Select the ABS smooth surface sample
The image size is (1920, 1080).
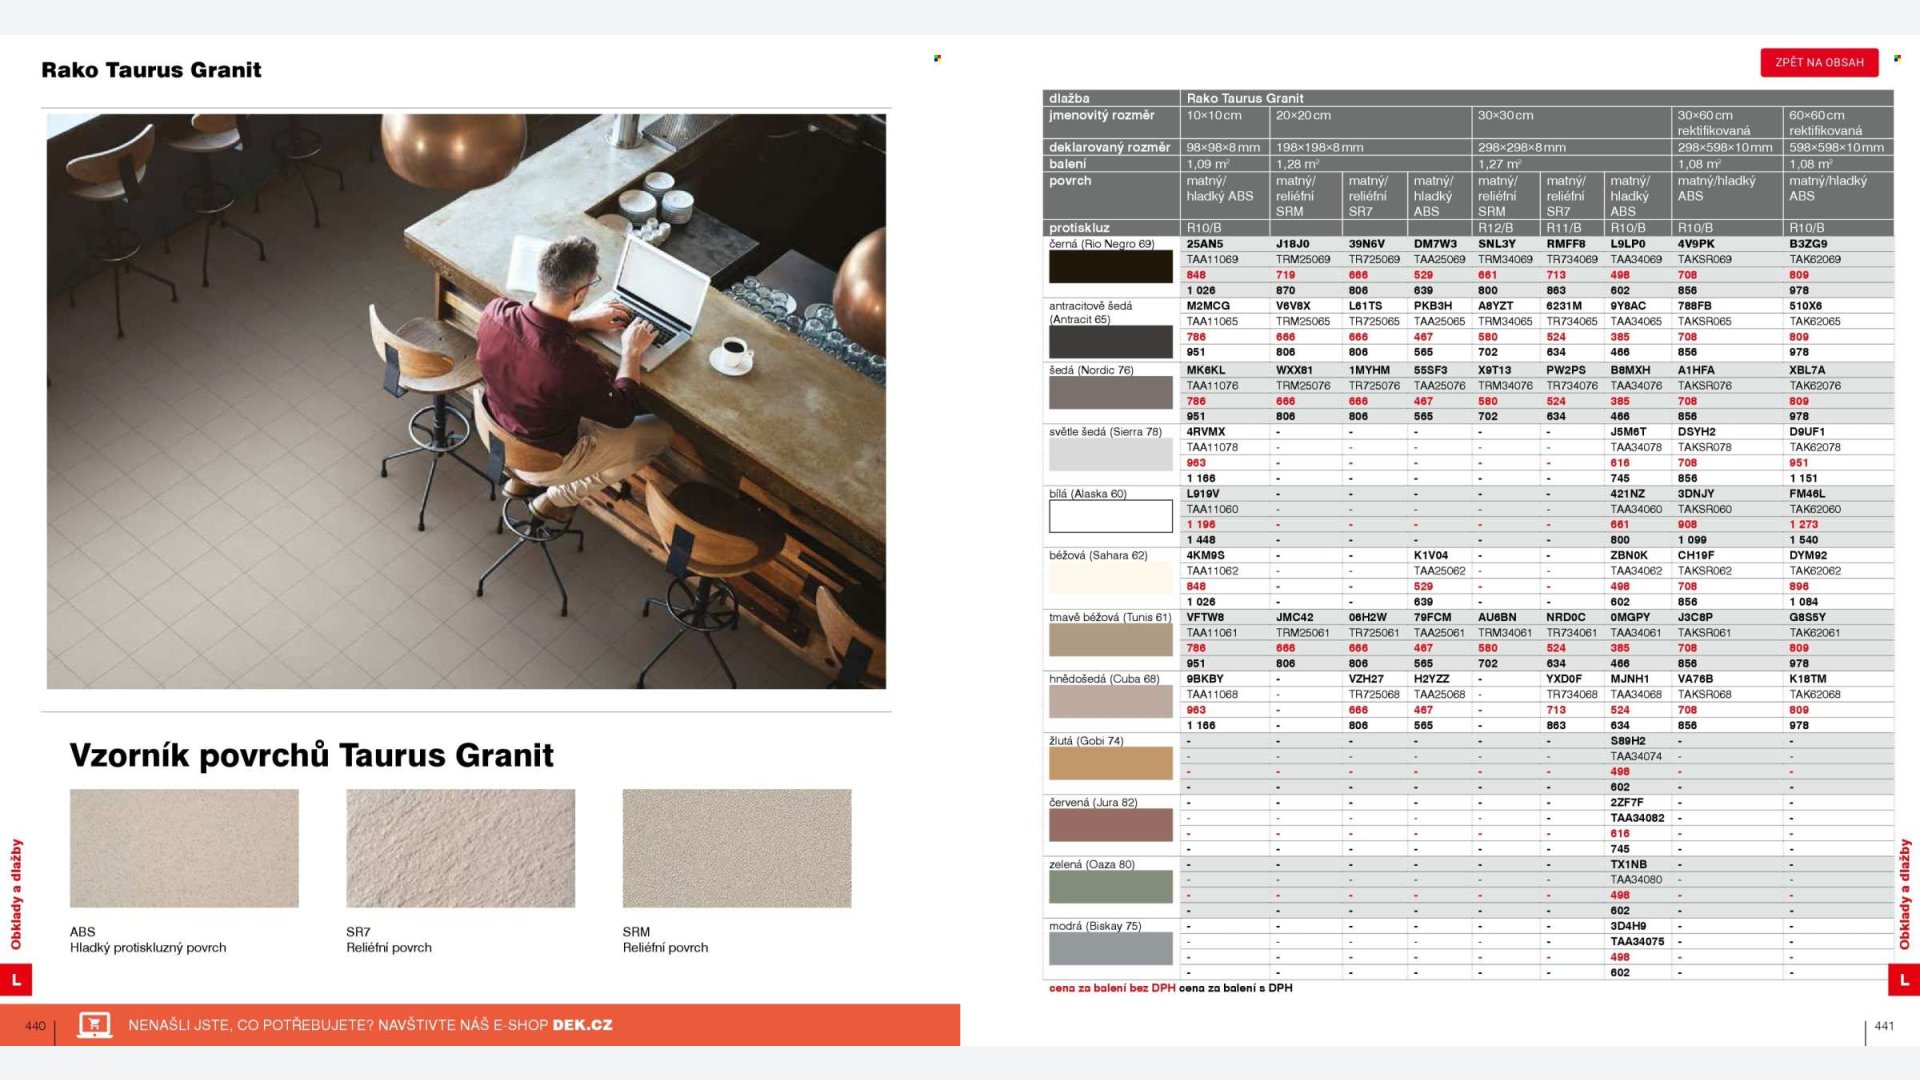point(184,848)
